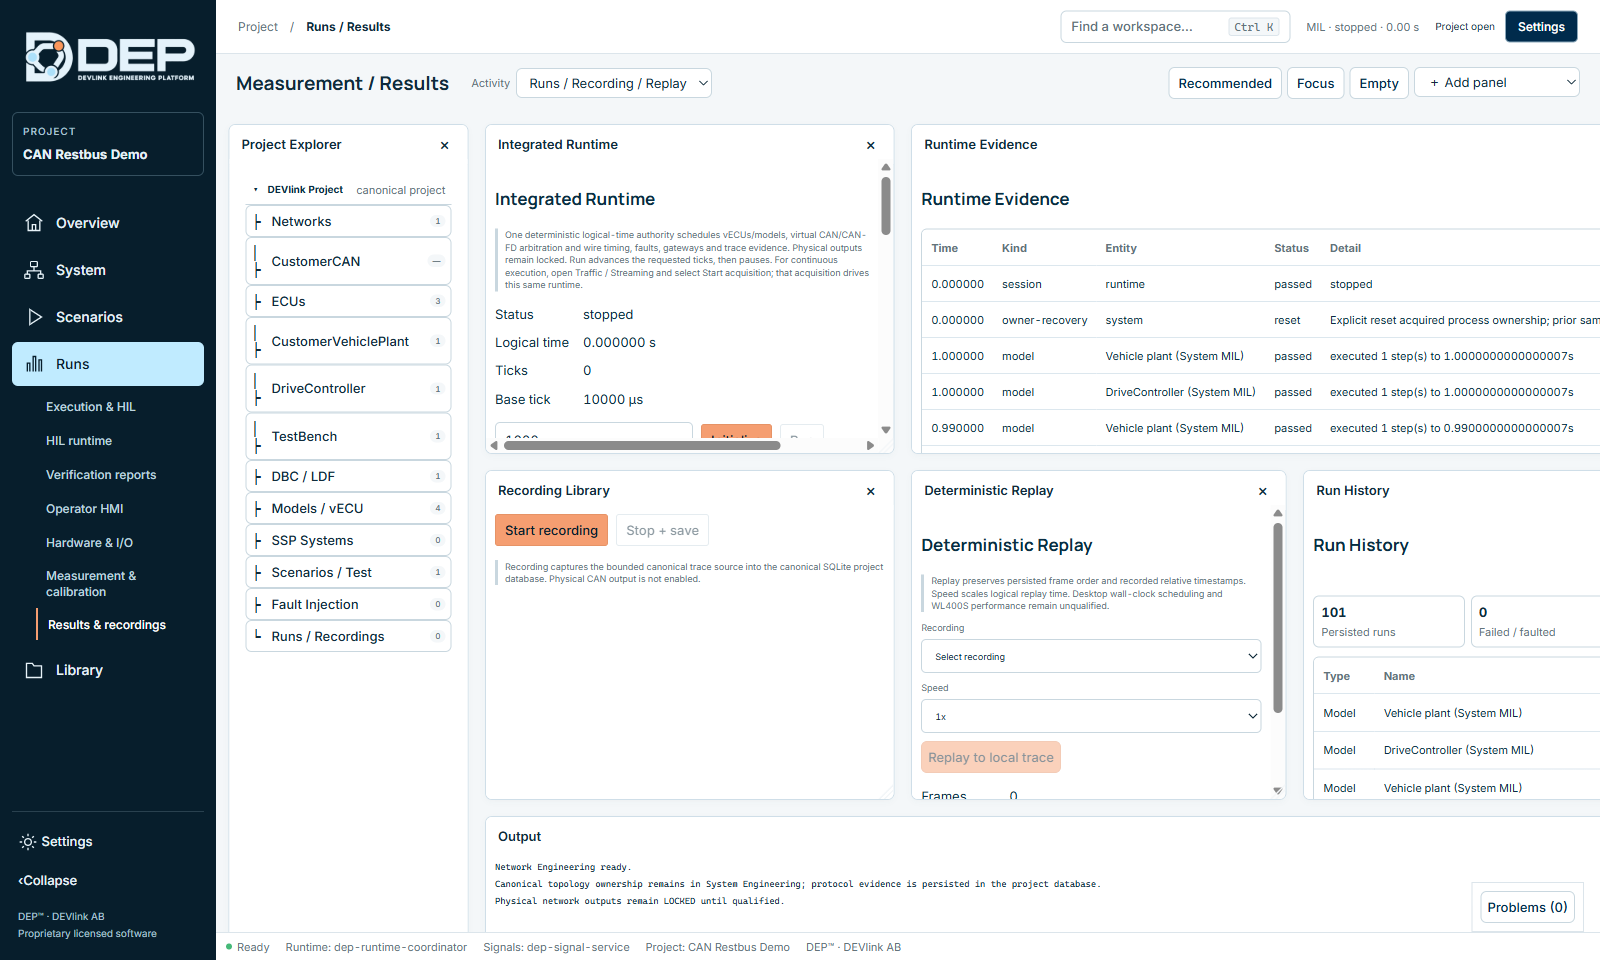Click the Recommended layout button
Screen dimensions: 1600x960
1225,83
